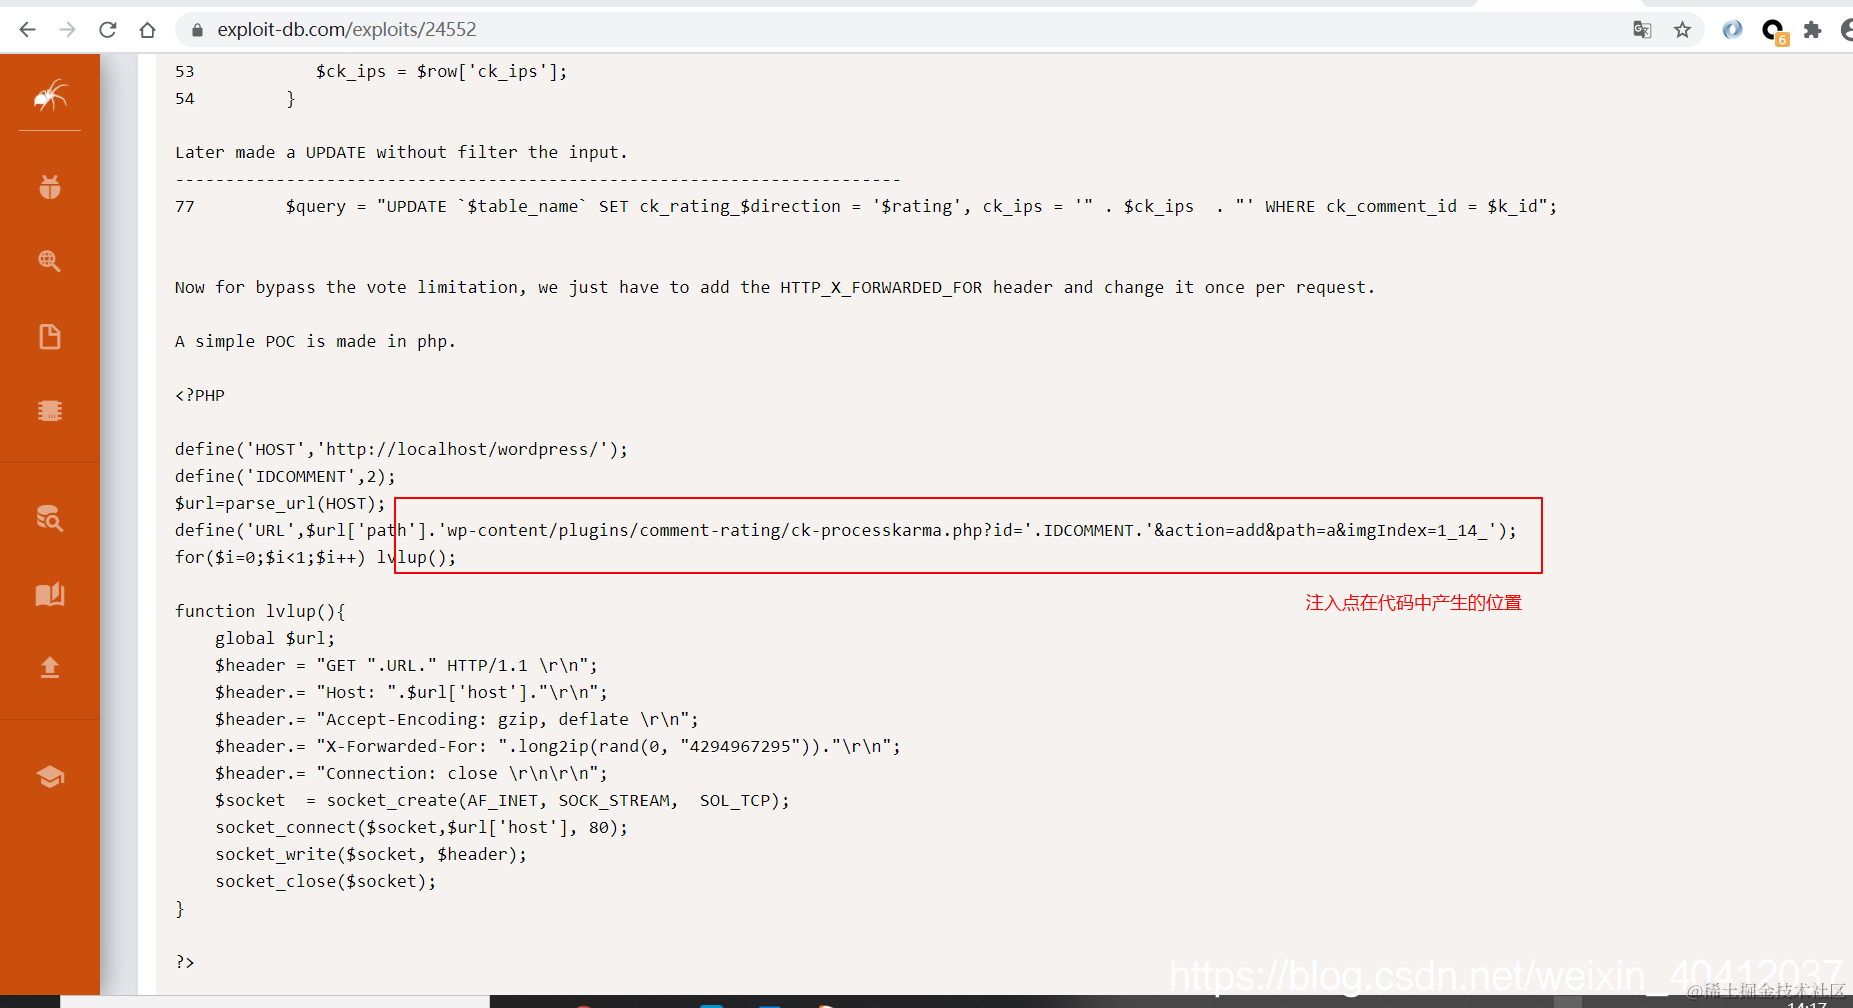
Task: Open Exploits bug icon in sidebar
Action: 50,187
